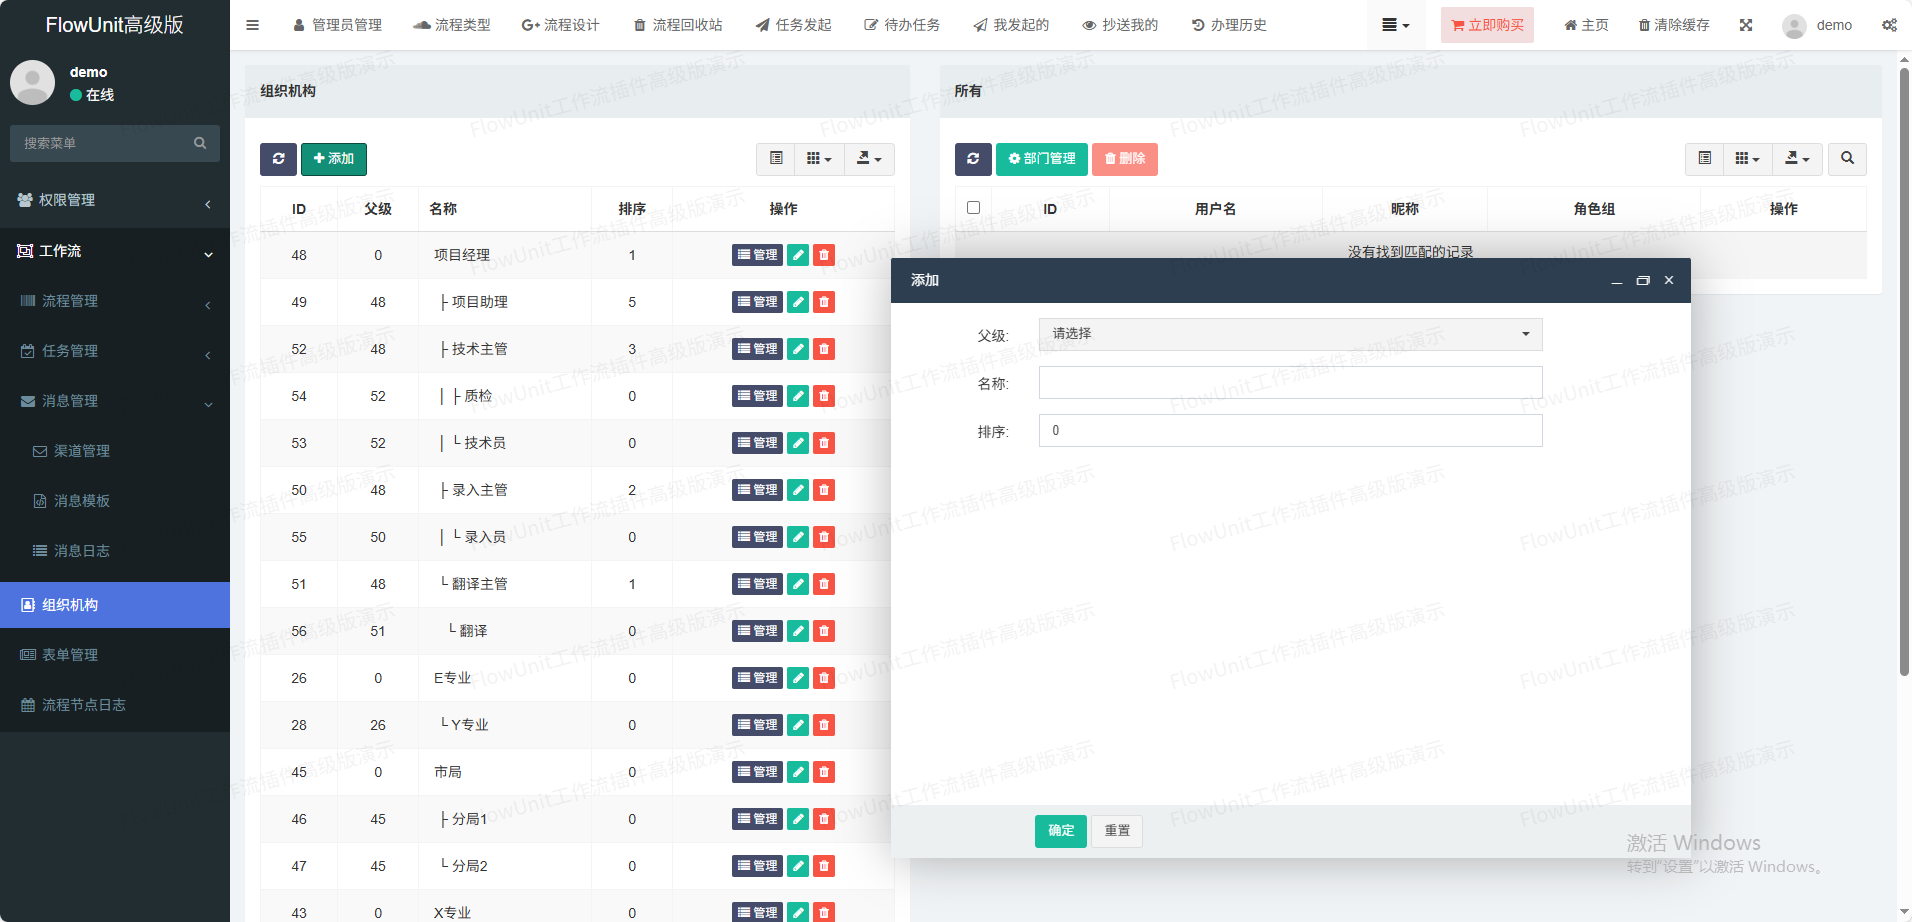Click the 名称 input field

tap(1290, 383)
